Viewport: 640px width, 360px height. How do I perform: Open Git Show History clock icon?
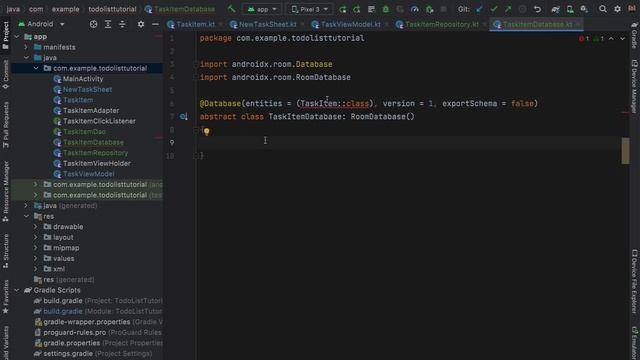[x=522, y=9]
